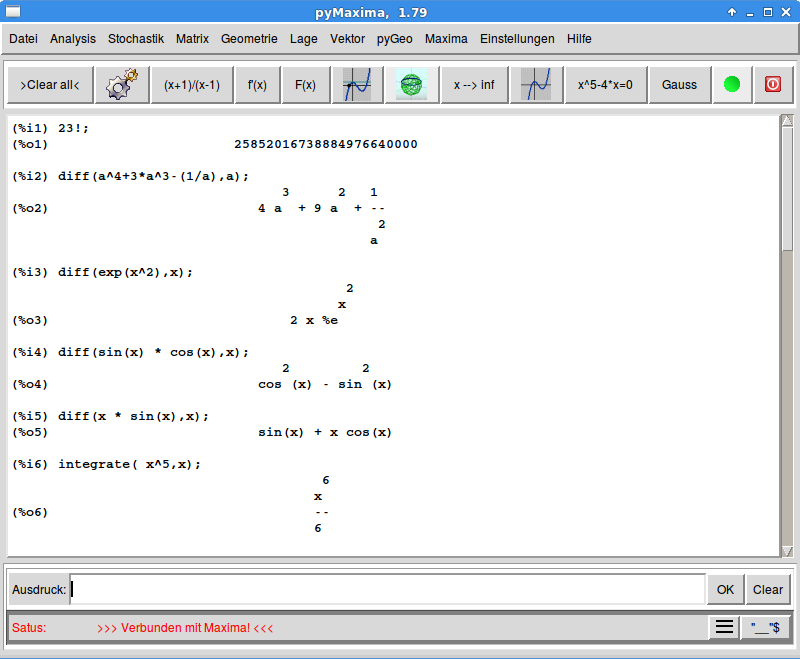800x659 pixels.
Task: Open the Vektor menu
Action: point(347,39)
